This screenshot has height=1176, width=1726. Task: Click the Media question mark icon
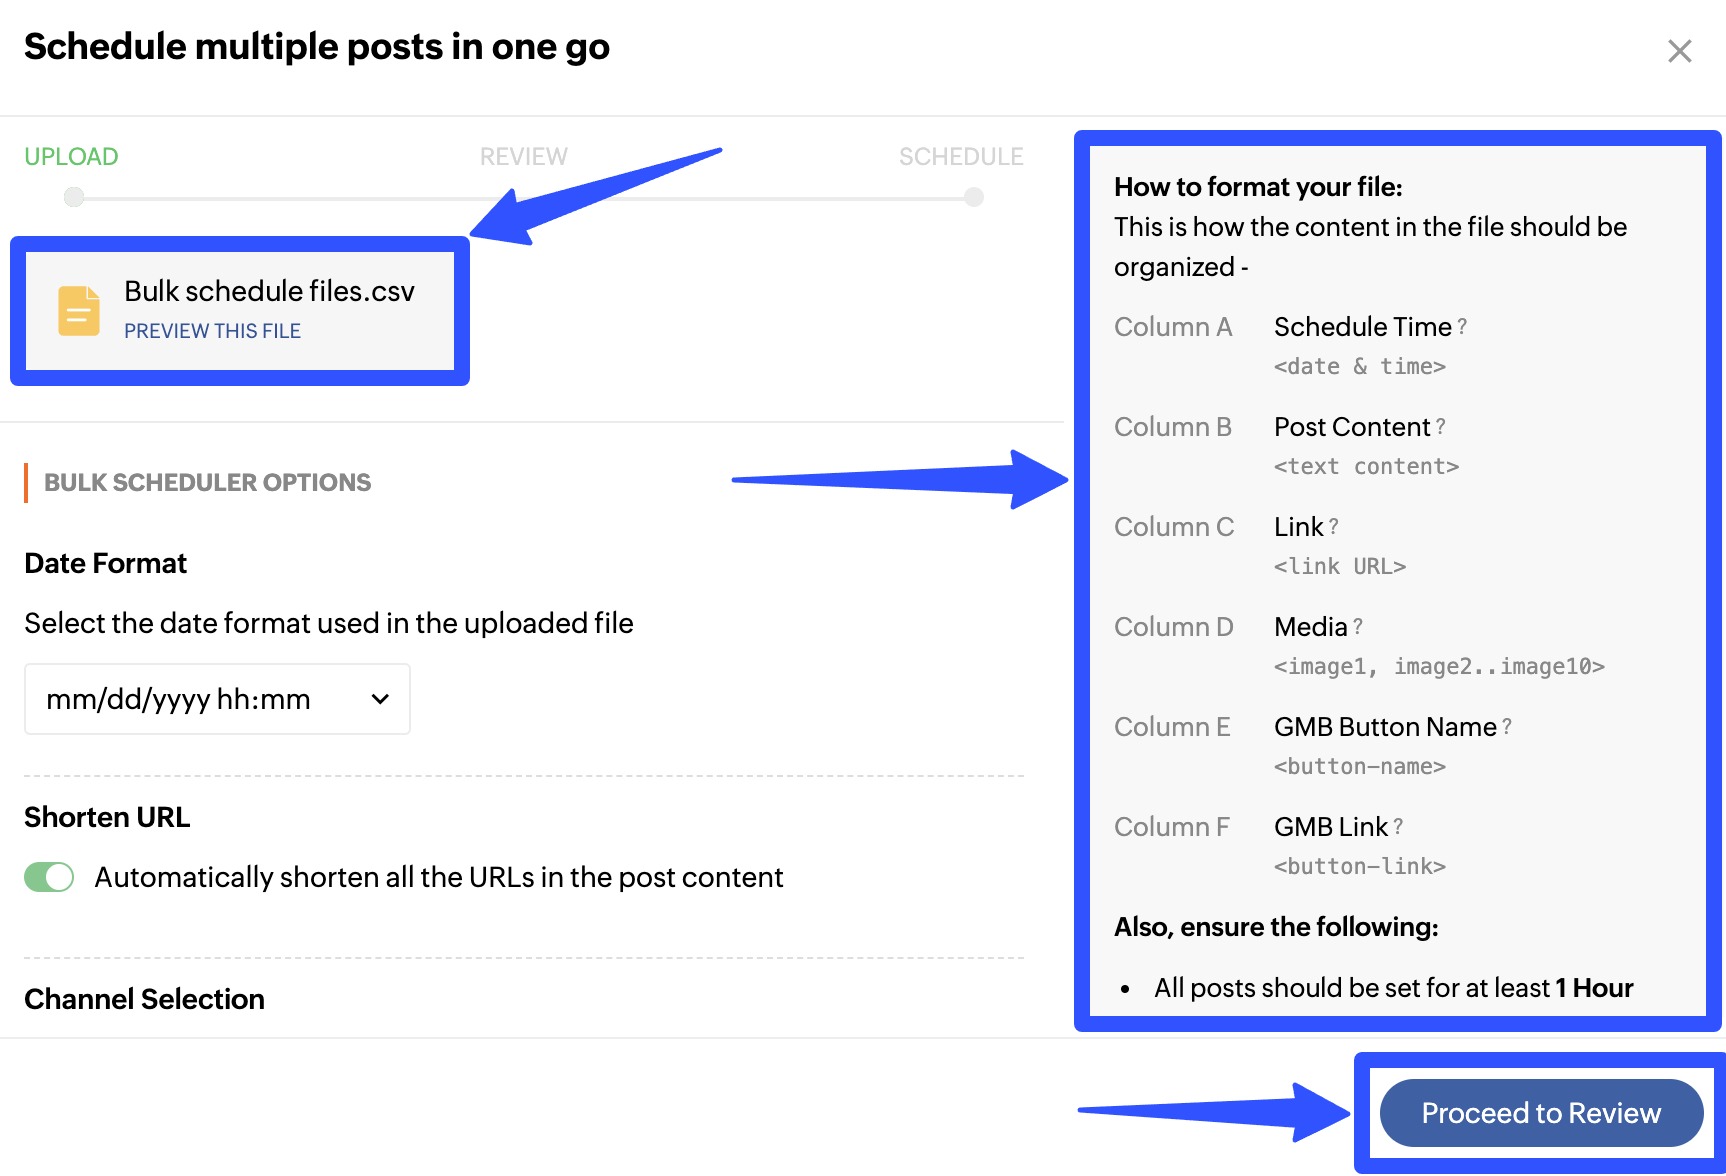pyautogui.click(x=1358, y=627)
